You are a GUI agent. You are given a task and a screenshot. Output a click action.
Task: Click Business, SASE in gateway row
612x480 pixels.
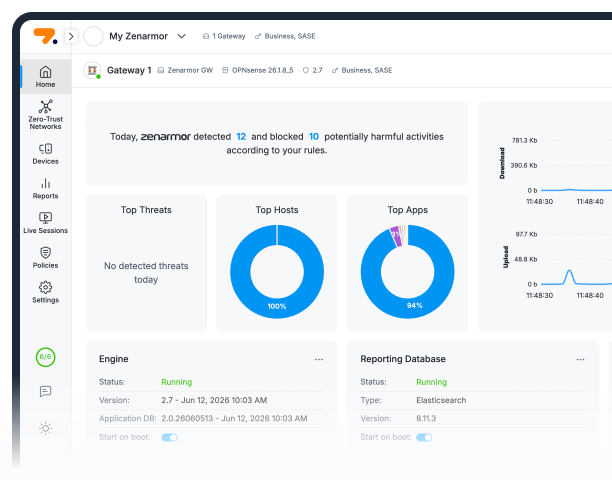click(362, 70)
